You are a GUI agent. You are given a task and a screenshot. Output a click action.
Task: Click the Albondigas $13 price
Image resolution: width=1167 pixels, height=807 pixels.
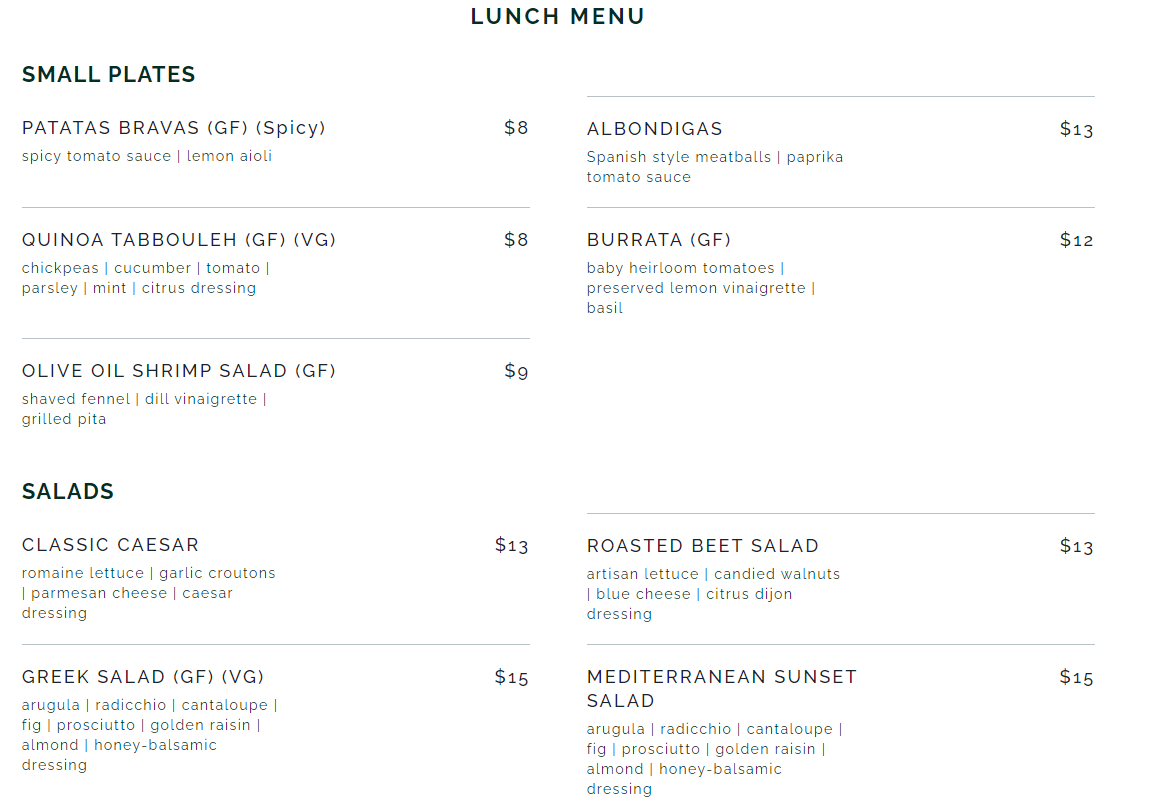[x=1076, y=130]
